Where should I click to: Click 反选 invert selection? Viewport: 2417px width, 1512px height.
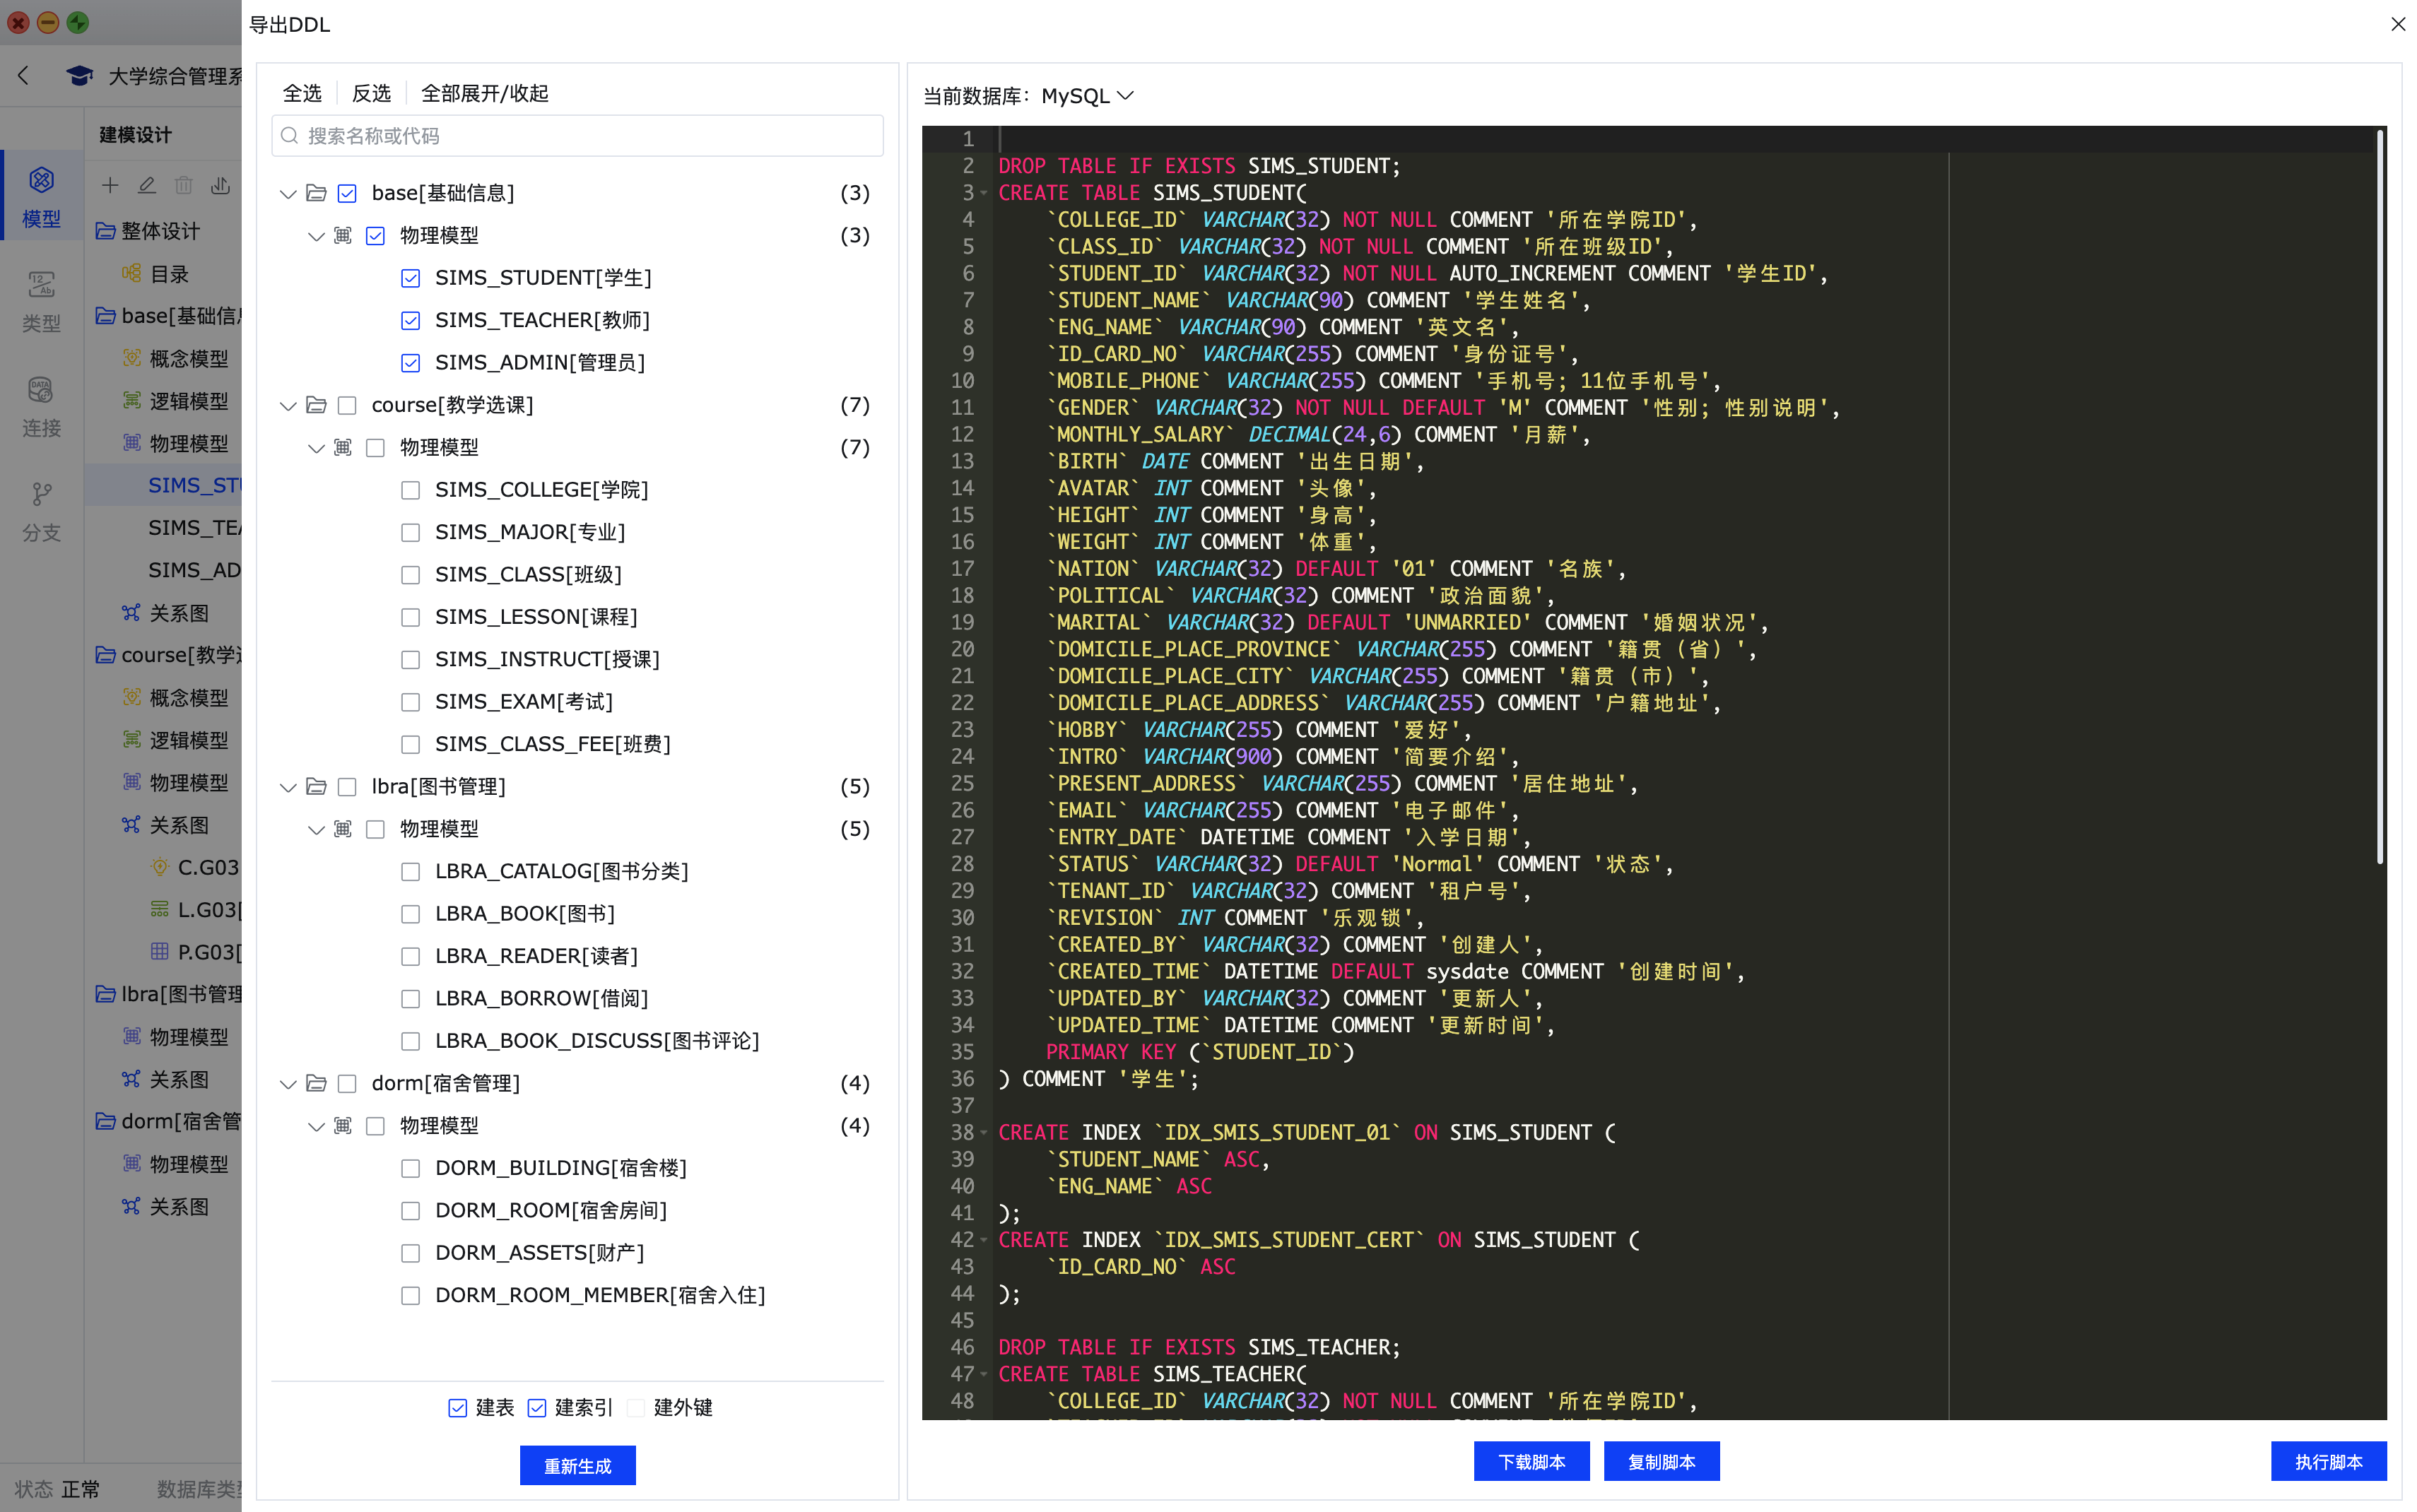tap(372, 93)
